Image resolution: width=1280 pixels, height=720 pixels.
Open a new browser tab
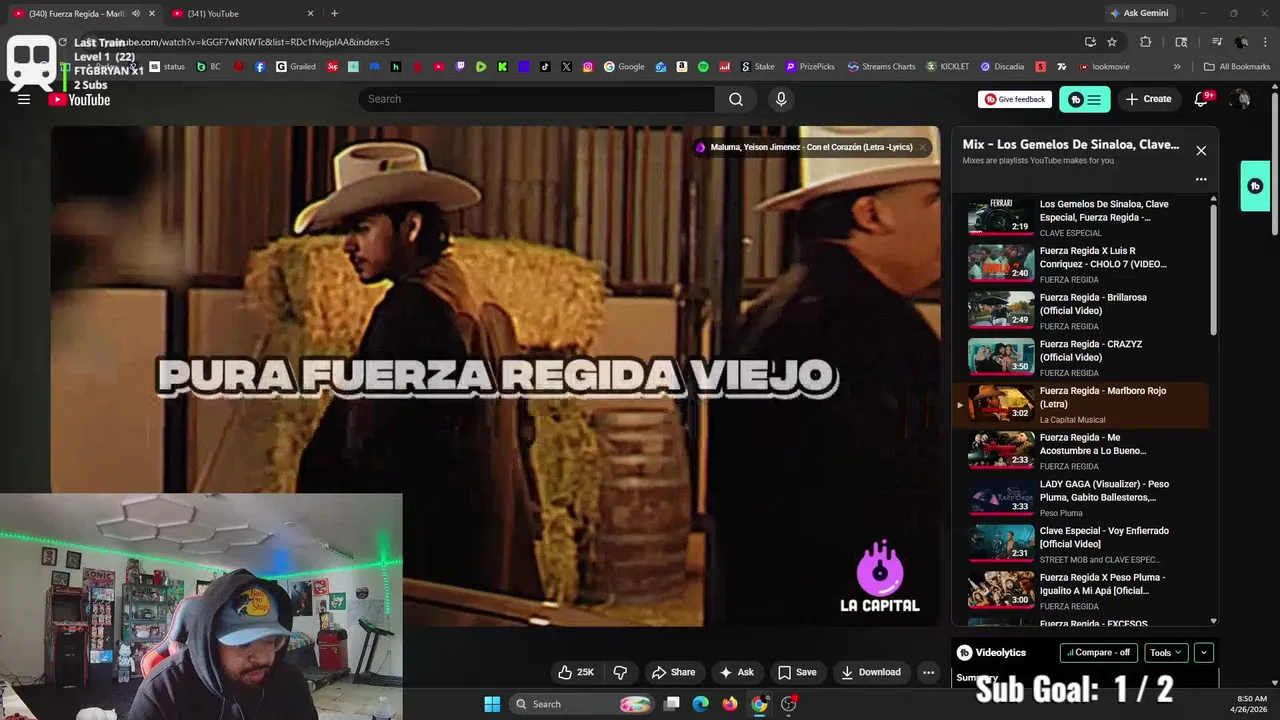click(334, 14)
